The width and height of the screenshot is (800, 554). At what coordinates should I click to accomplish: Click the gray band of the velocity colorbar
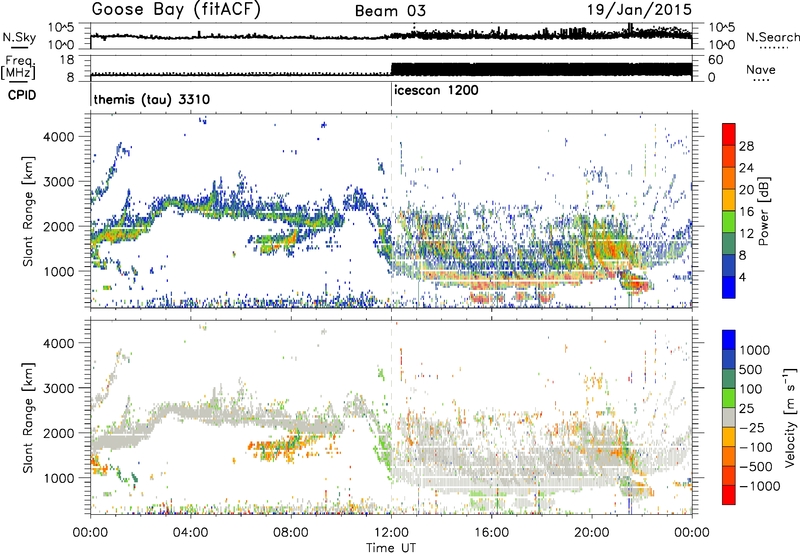pos(729,417)
